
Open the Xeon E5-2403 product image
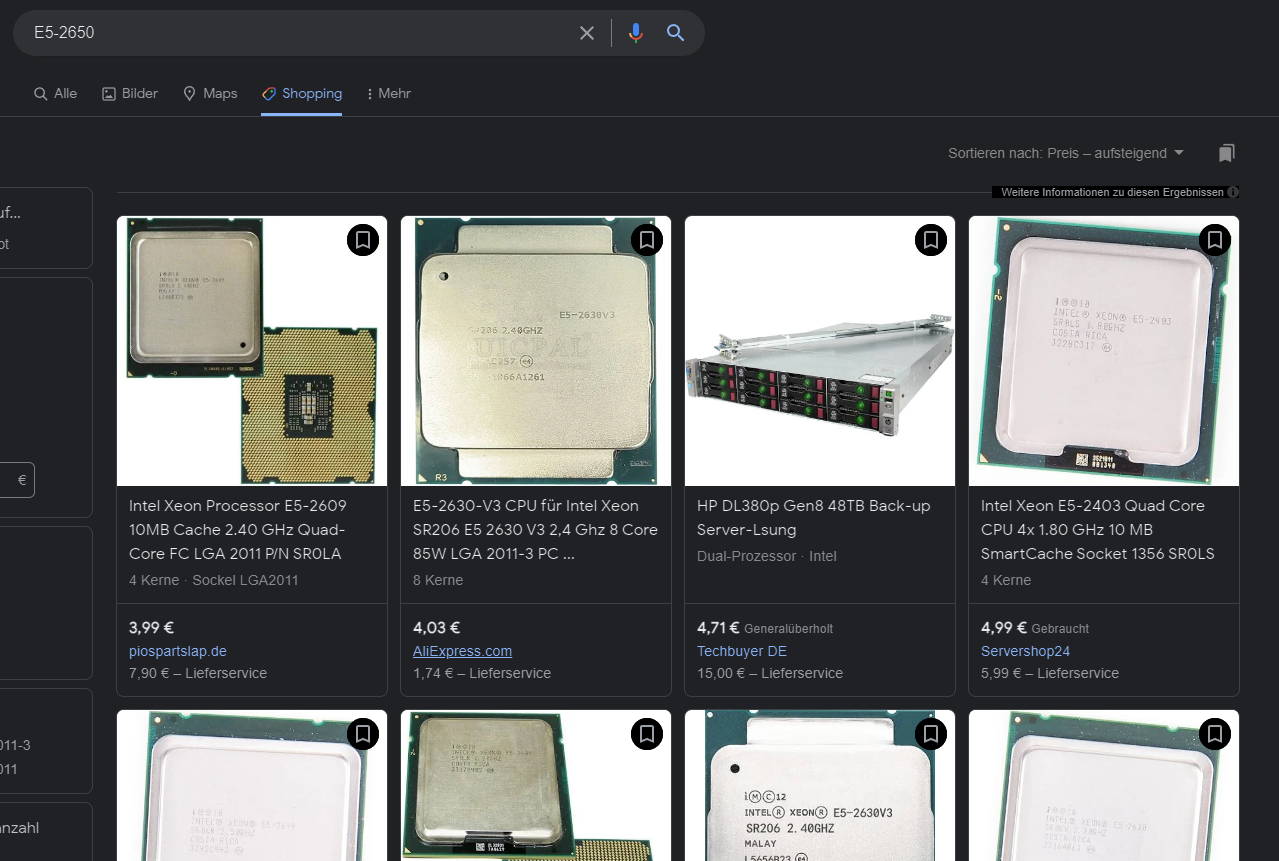point(1104,351)
